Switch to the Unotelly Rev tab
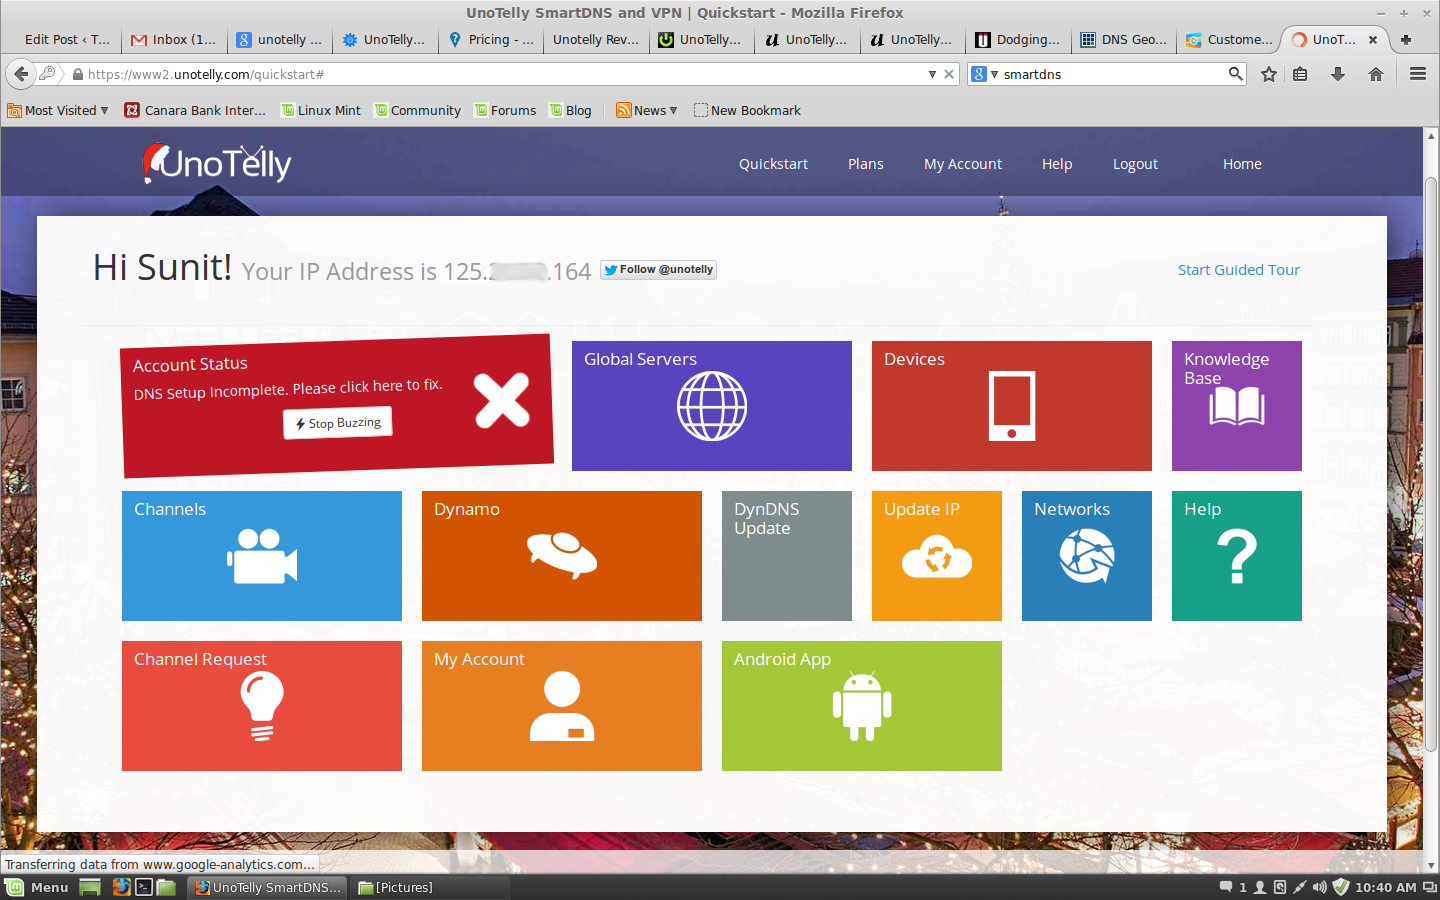Screen dimensions: 1440x900 [595, 40]
